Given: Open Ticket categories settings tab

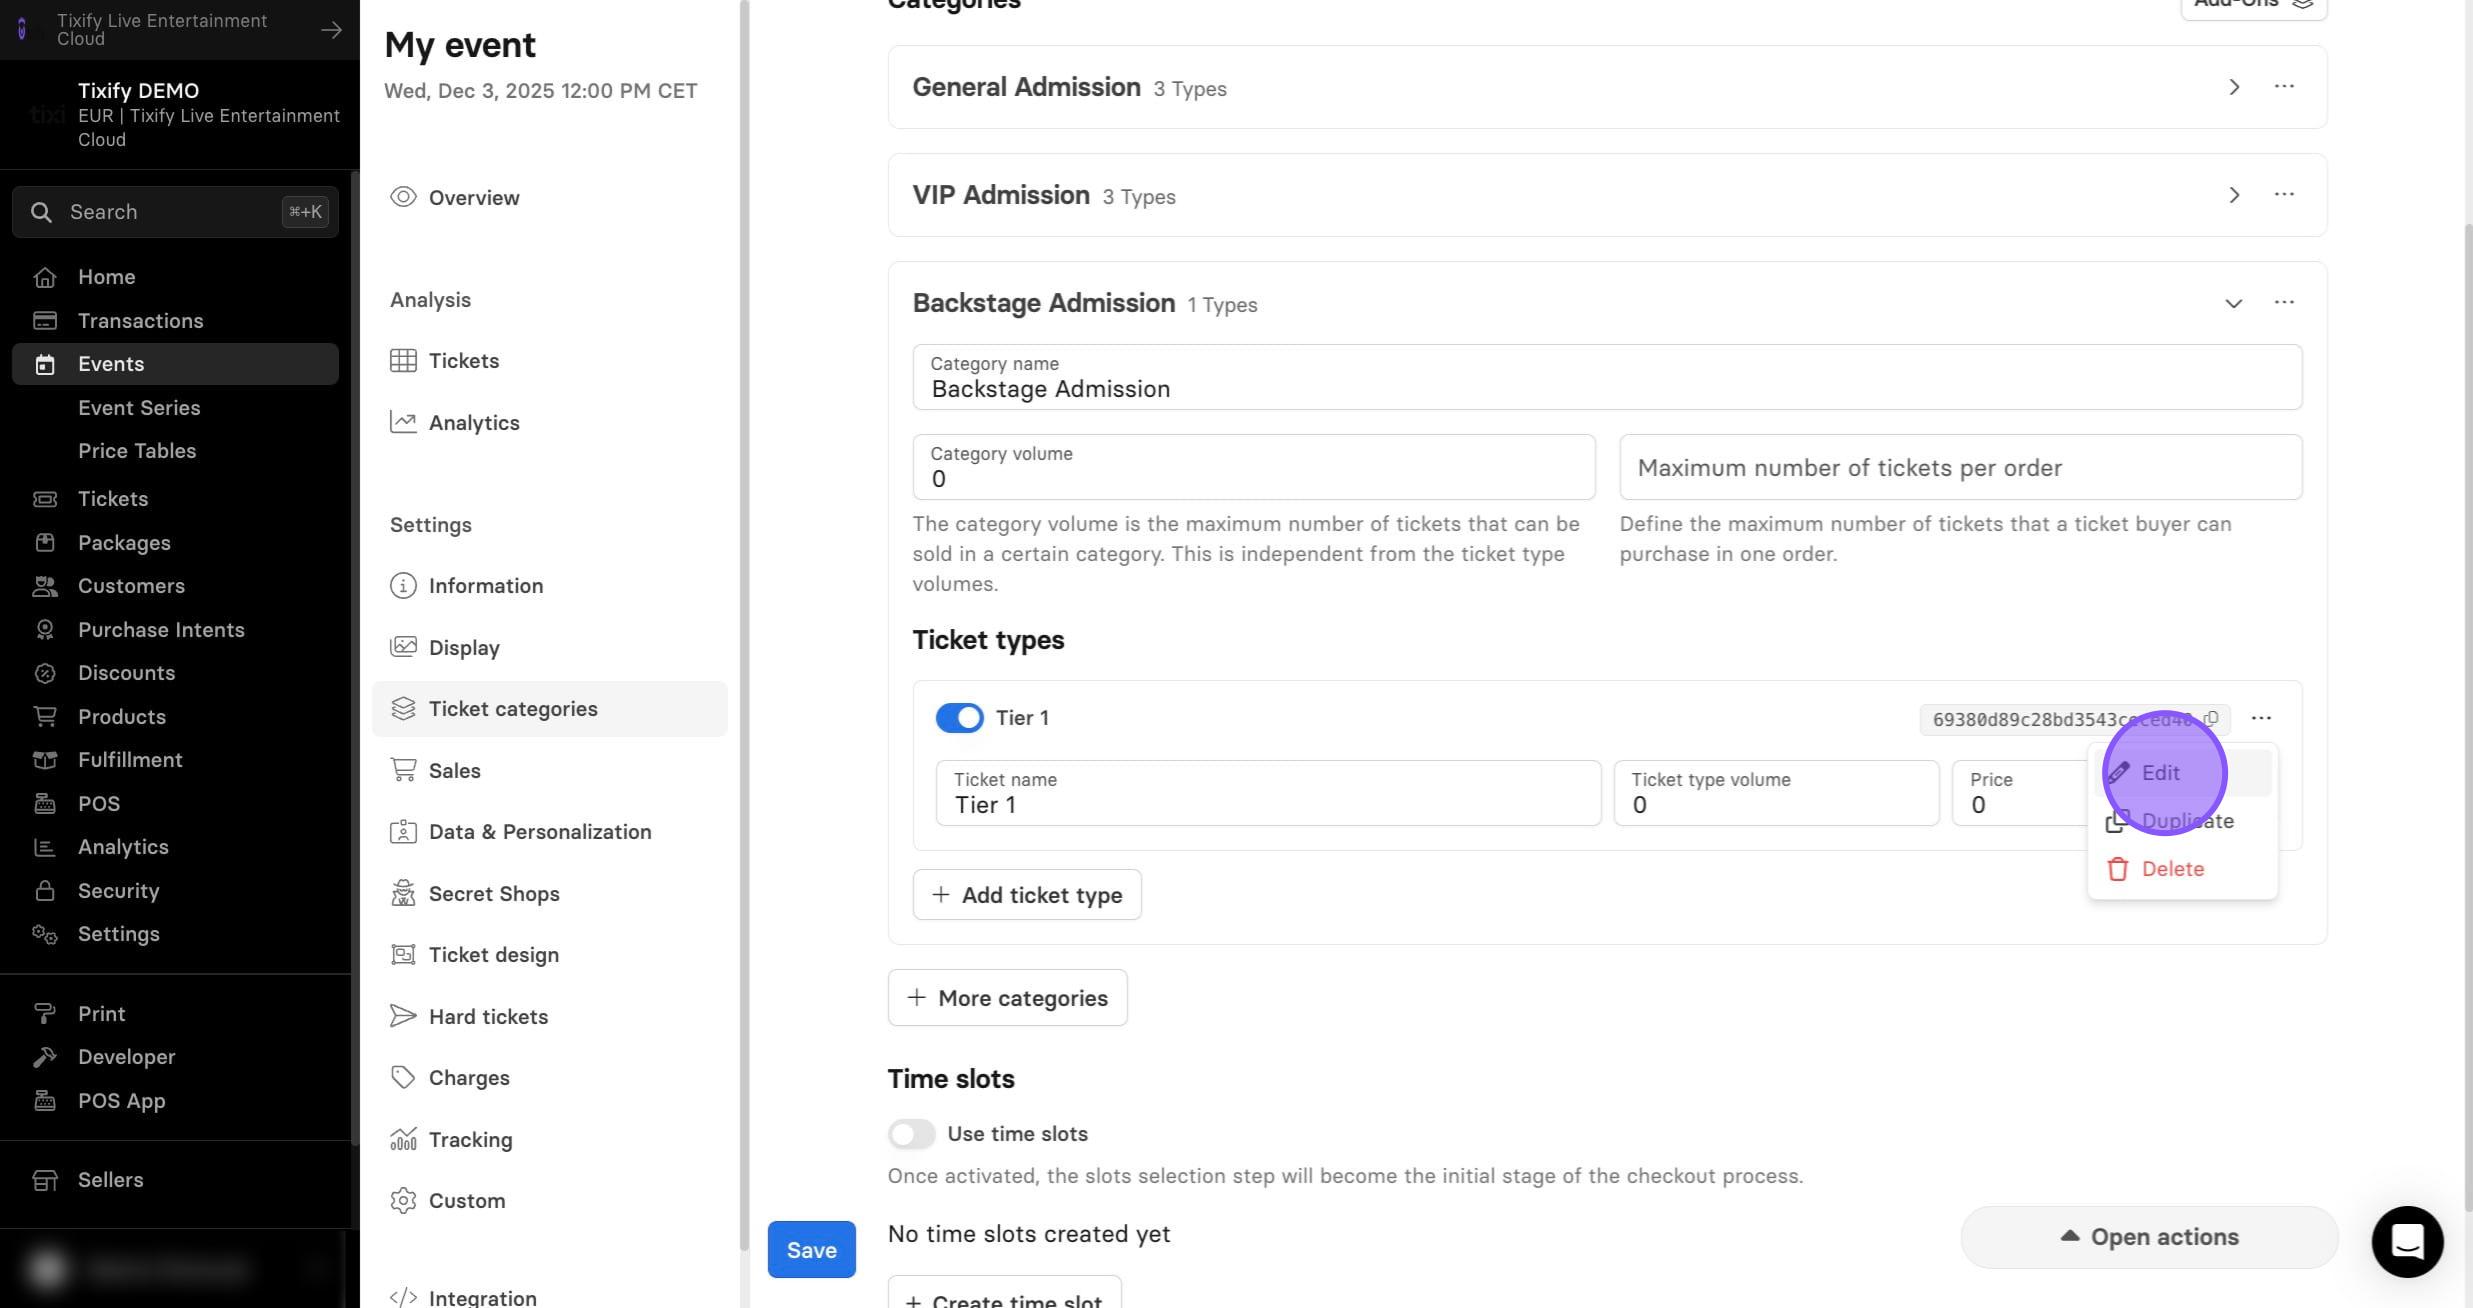Looking at the screenshot, I should pos(549,709).
